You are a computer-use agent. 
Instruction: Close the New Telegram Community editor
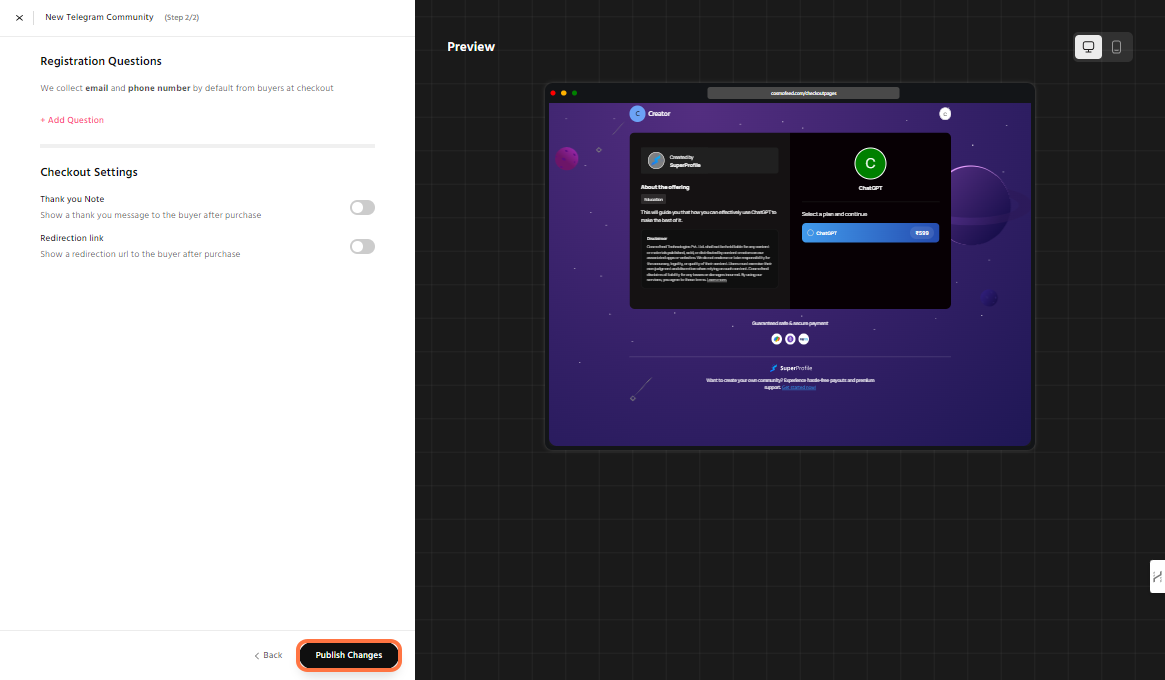click(19, 18)
